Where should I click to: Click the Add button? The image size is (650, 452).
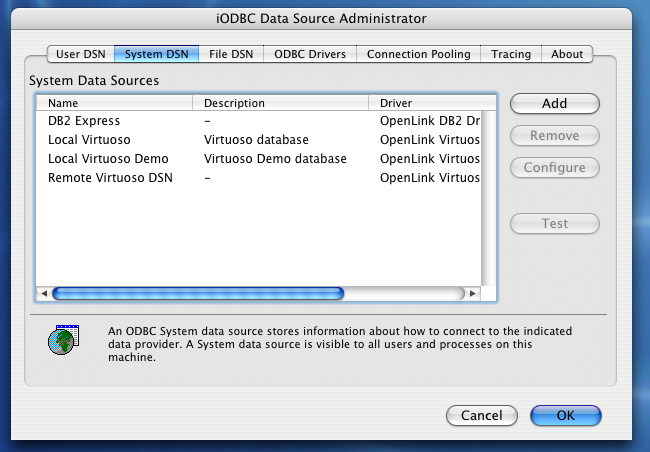point(555,103)
